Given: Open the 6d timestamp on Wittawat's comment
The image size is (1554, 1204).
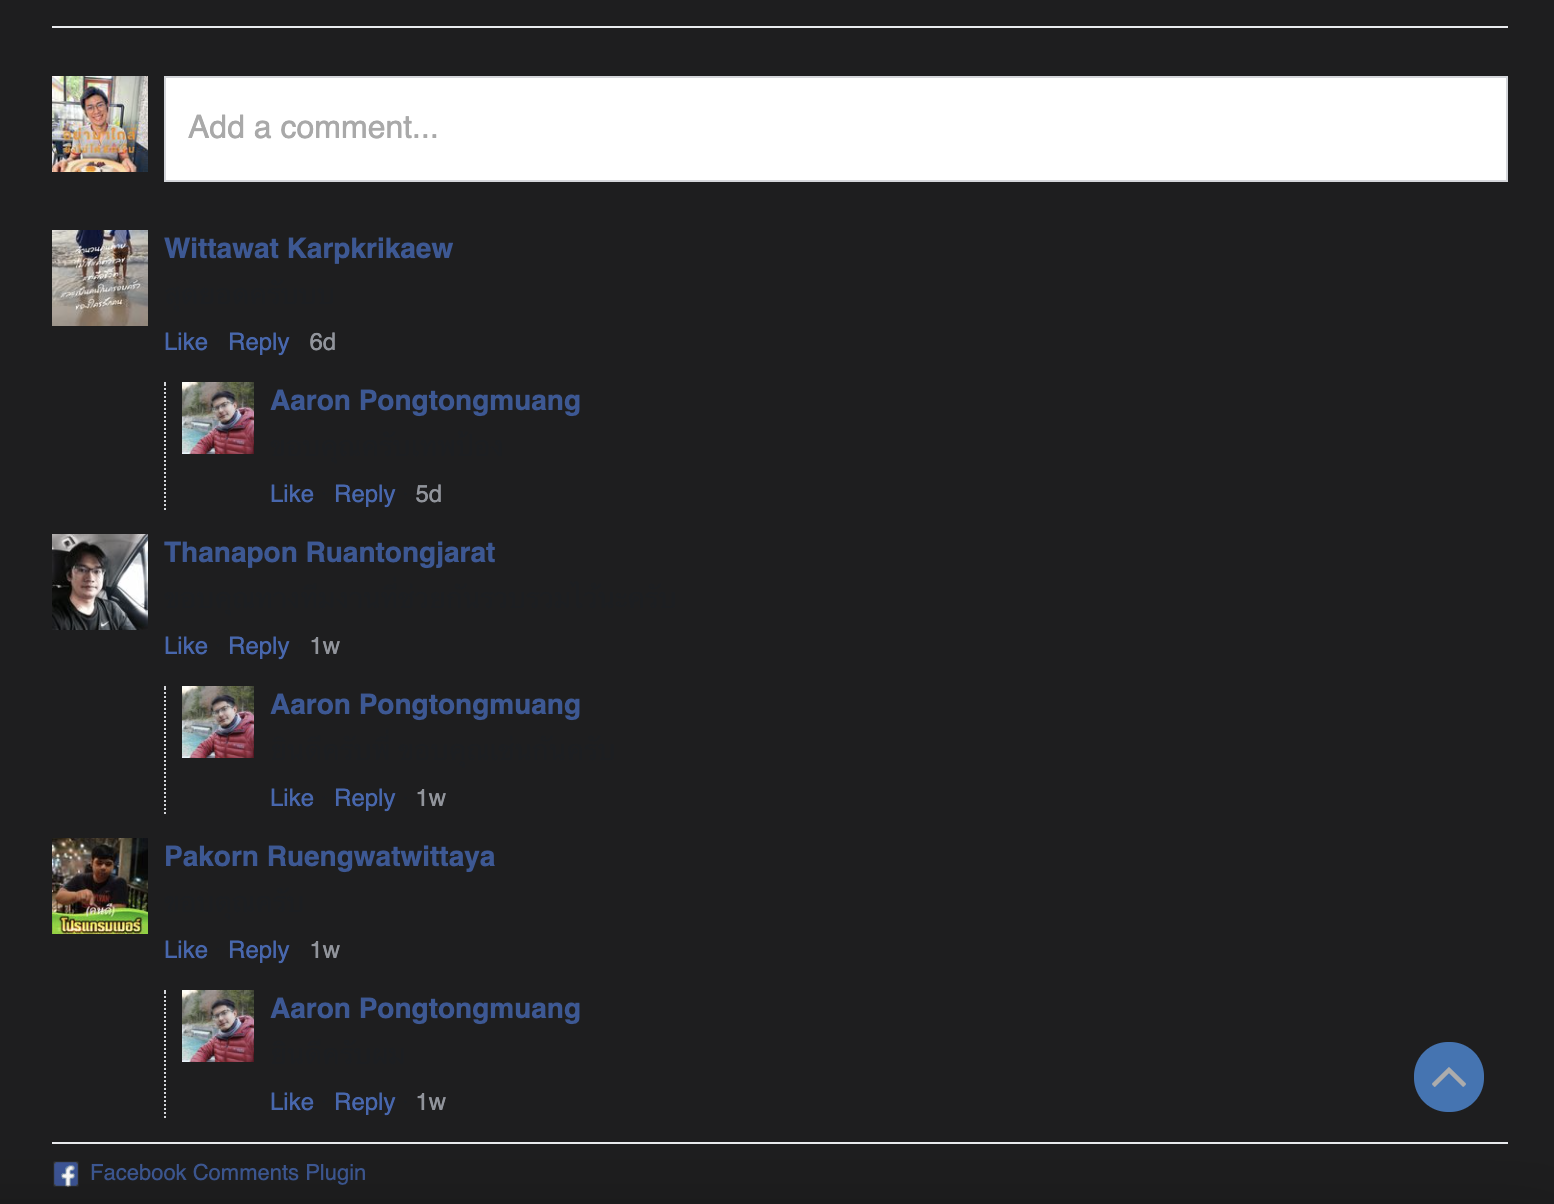Looking at the screenshot, I should click(x=322, y=342).
